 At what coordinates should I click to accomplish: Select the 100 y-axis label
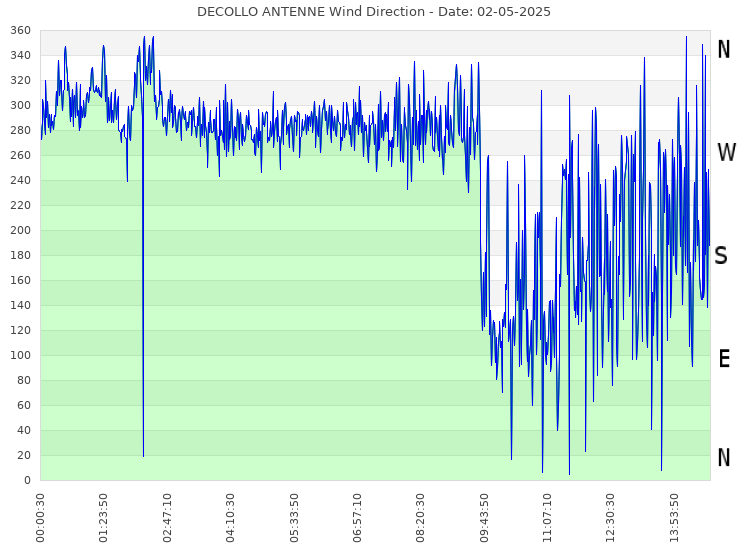[21, 355]
